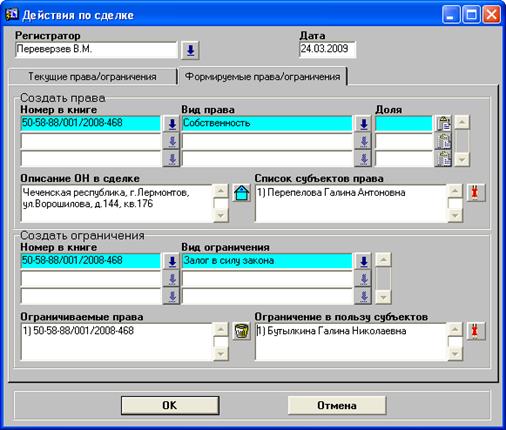Minimize the Действия по сделке window
Screen dimensions: 506x430
pos(451,15)
